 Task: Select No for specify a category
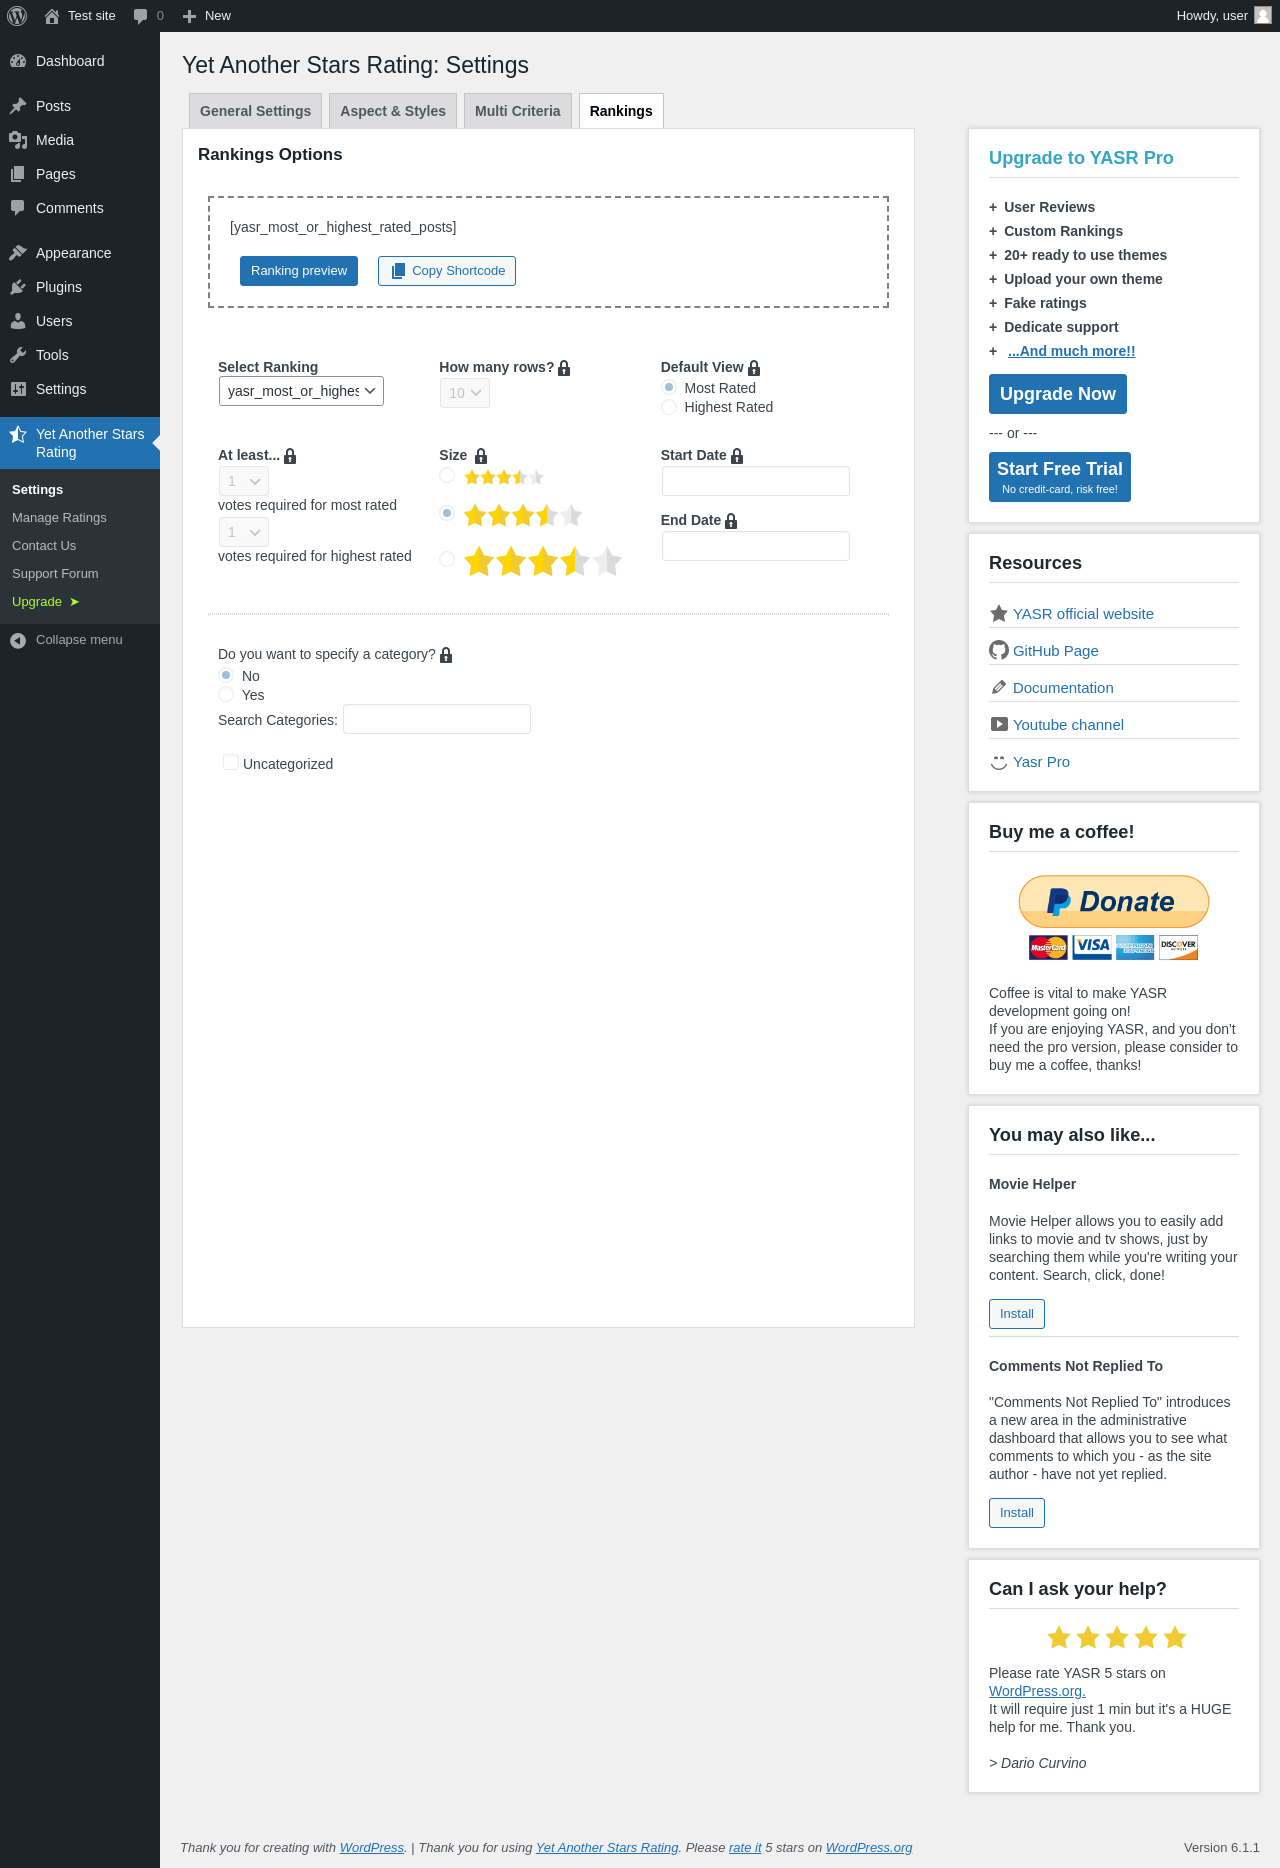(x=226, y=676)
